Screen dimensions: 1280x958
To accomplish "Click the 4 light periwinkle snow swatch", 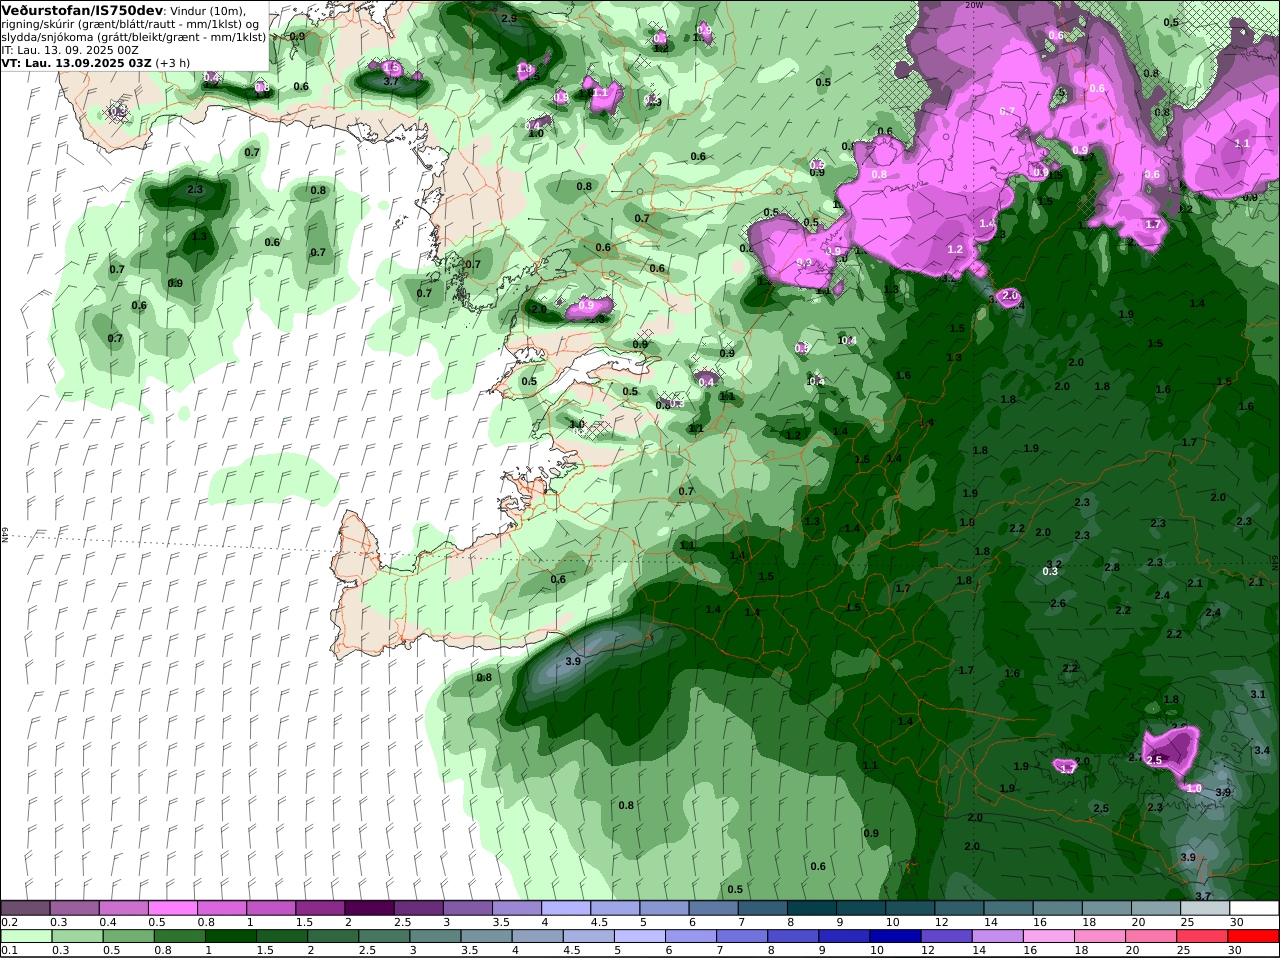I will 566,908.
